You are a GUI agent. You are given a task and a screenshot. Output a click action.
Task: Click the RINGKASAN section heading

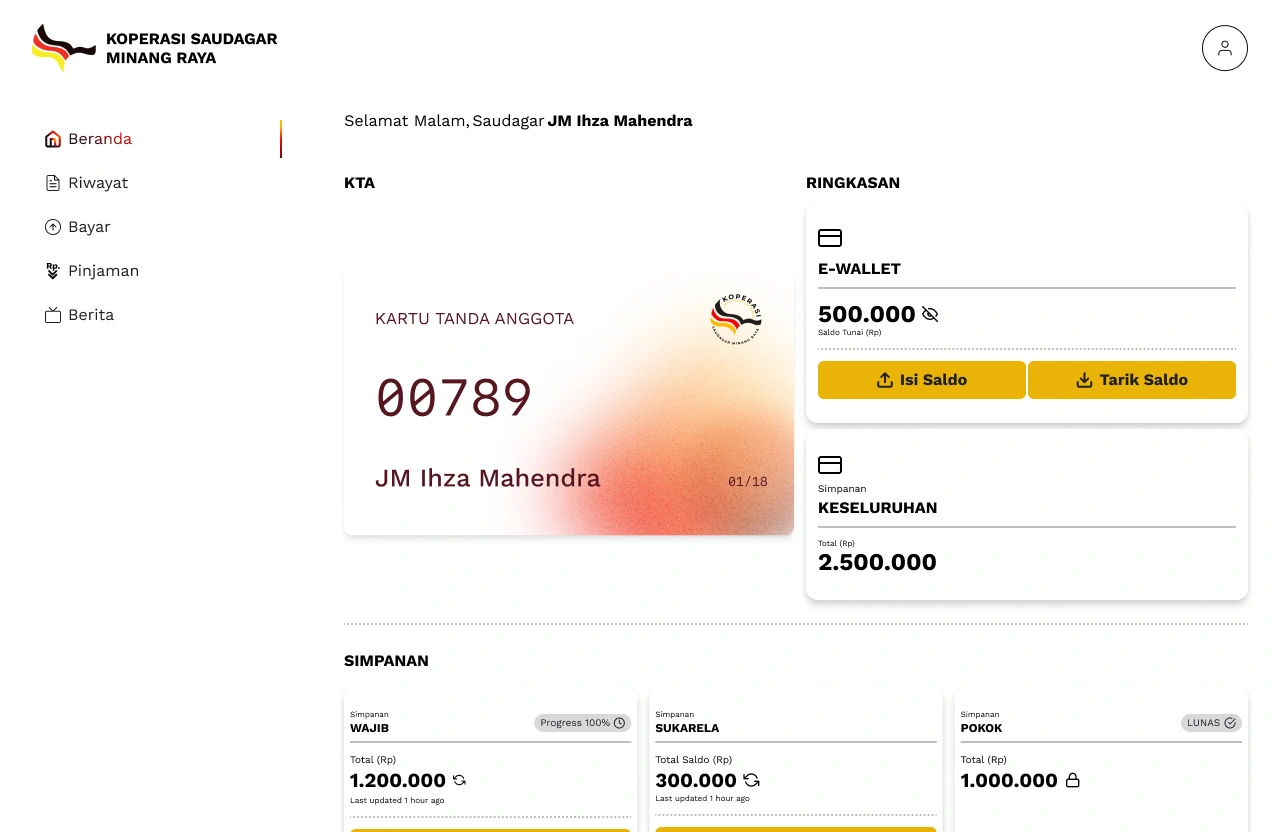click(x=853, y=183)
